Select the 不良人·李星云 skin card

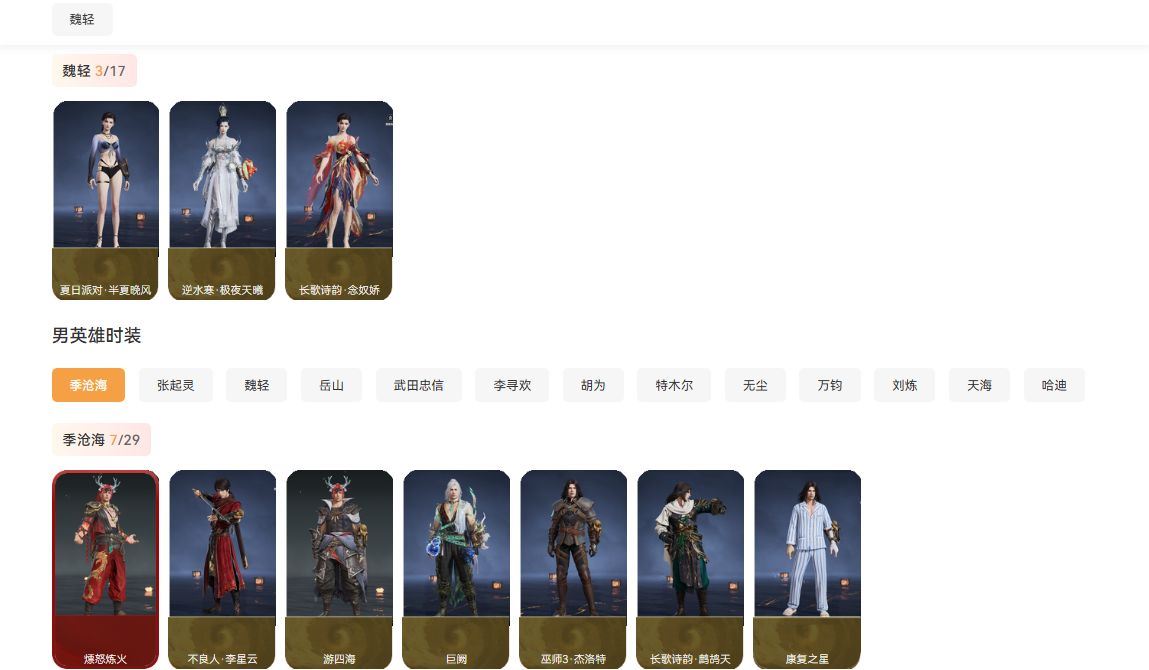pyautogui.click(x=222, y=568)
